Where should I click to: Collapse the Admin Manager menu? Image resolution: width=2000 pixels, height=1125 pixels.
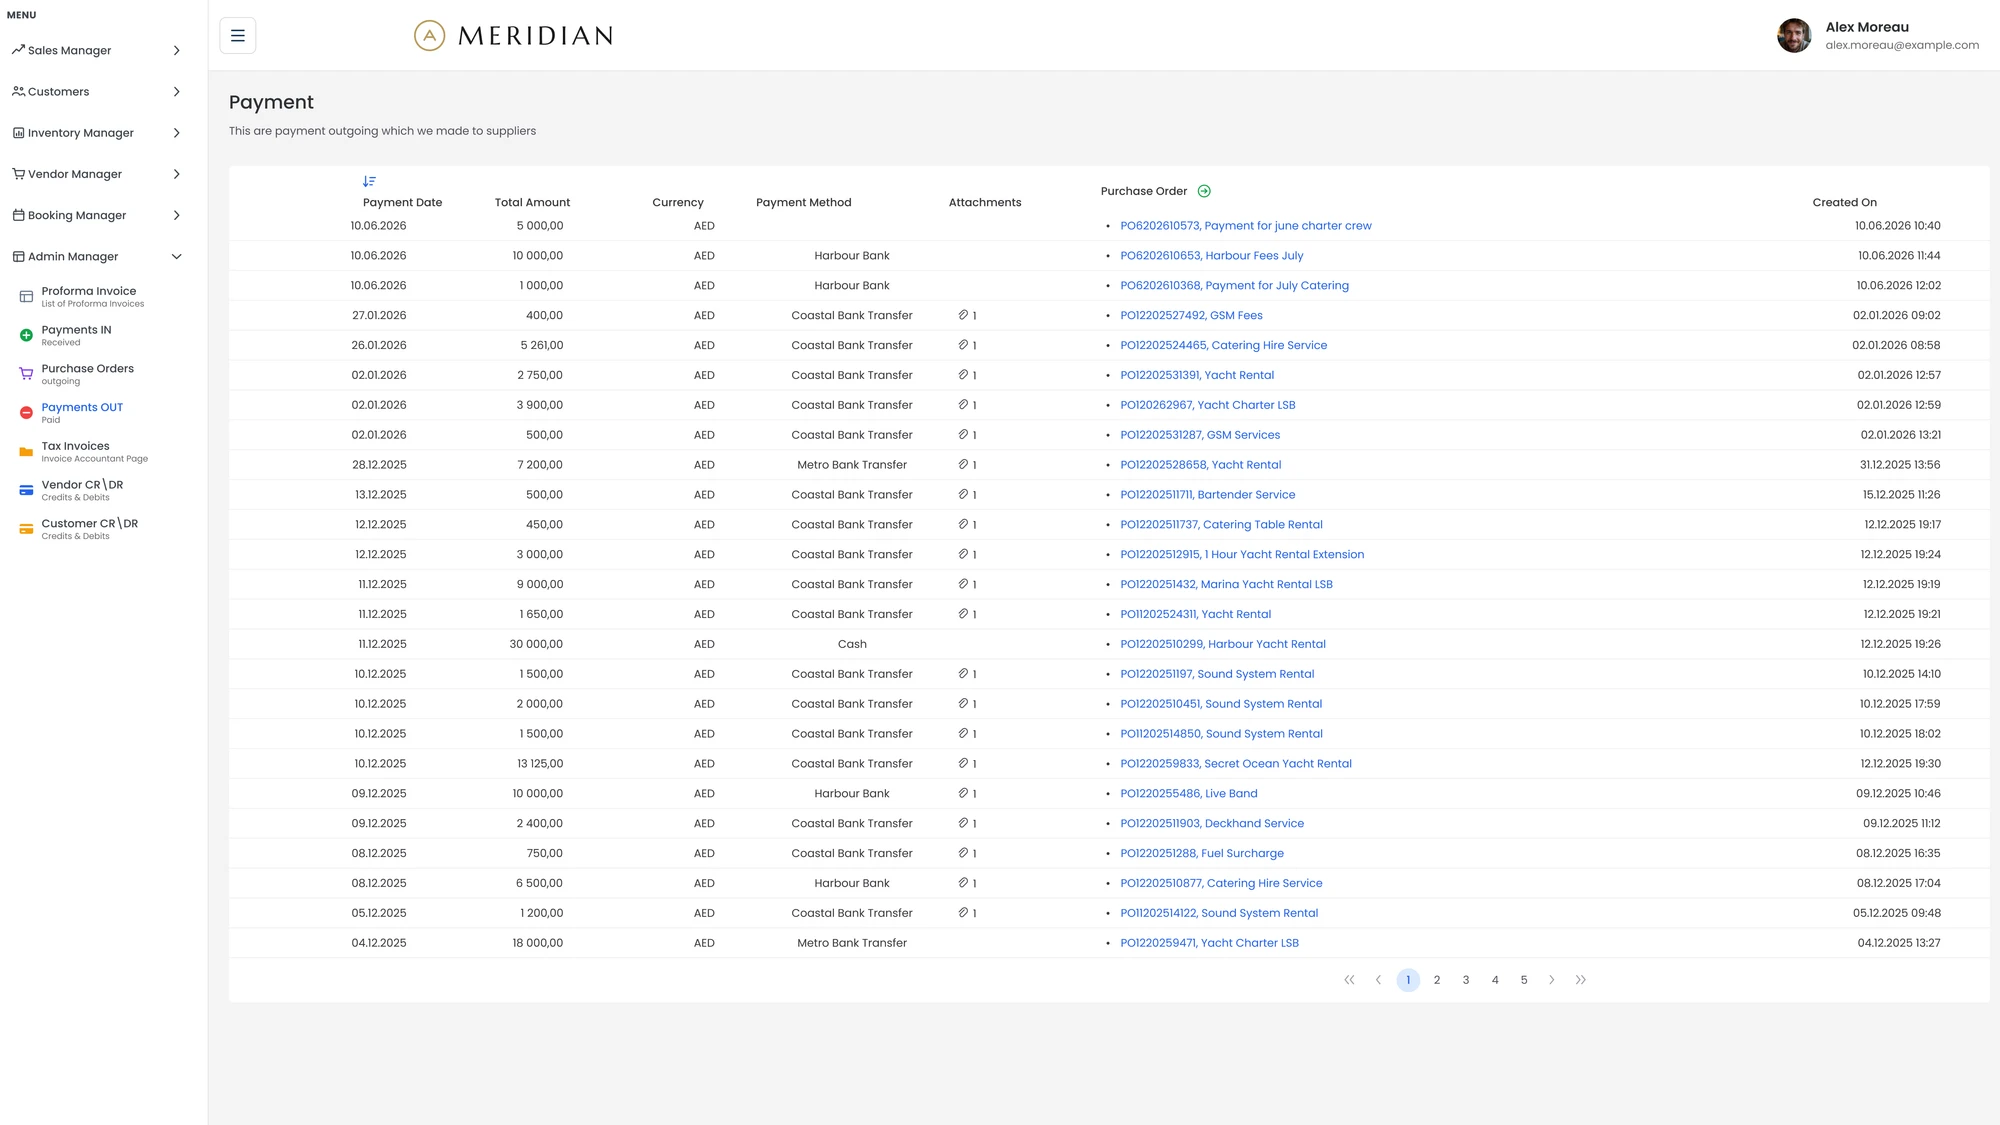click(x=96, y=256)
